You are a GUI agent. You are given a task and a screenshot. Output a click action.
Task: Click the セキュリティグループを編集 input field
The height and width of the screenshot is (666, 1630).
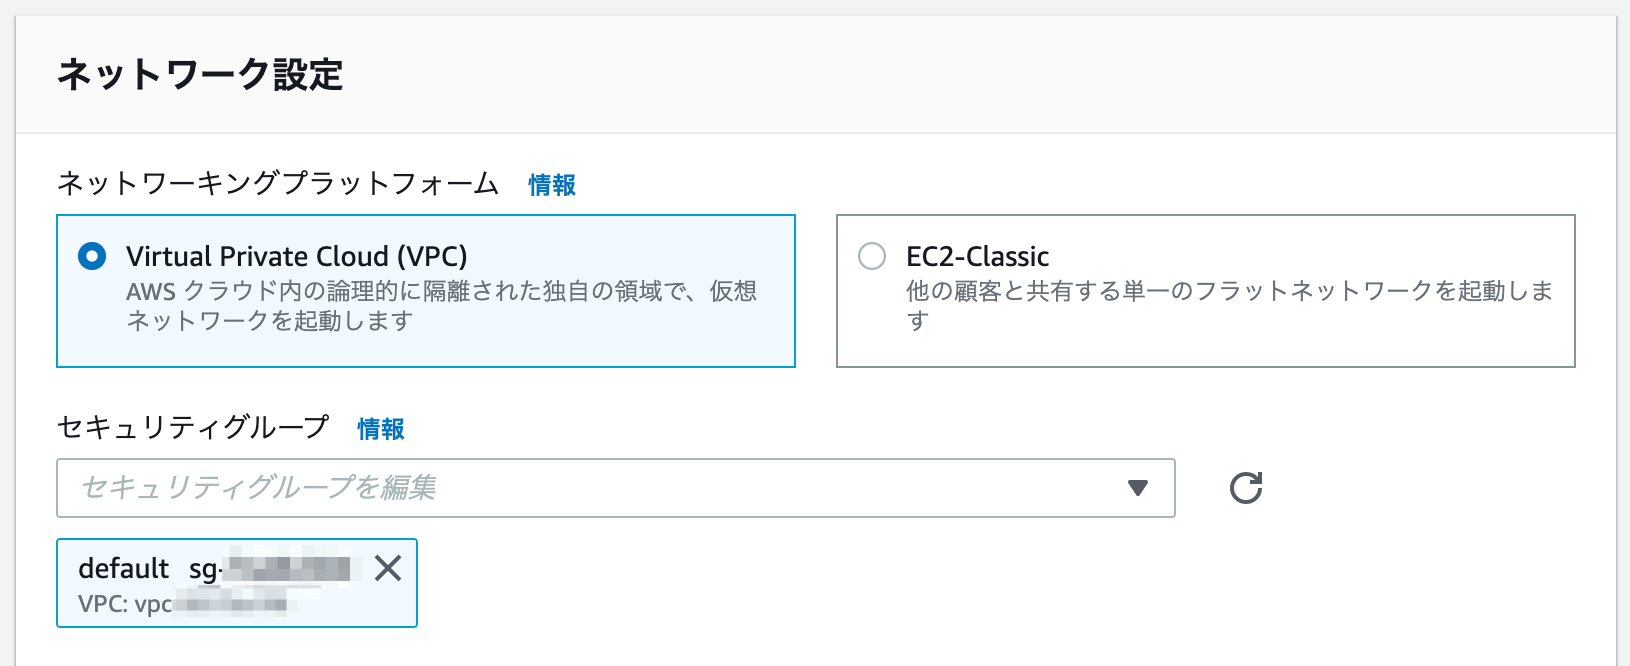coord(615,488)
